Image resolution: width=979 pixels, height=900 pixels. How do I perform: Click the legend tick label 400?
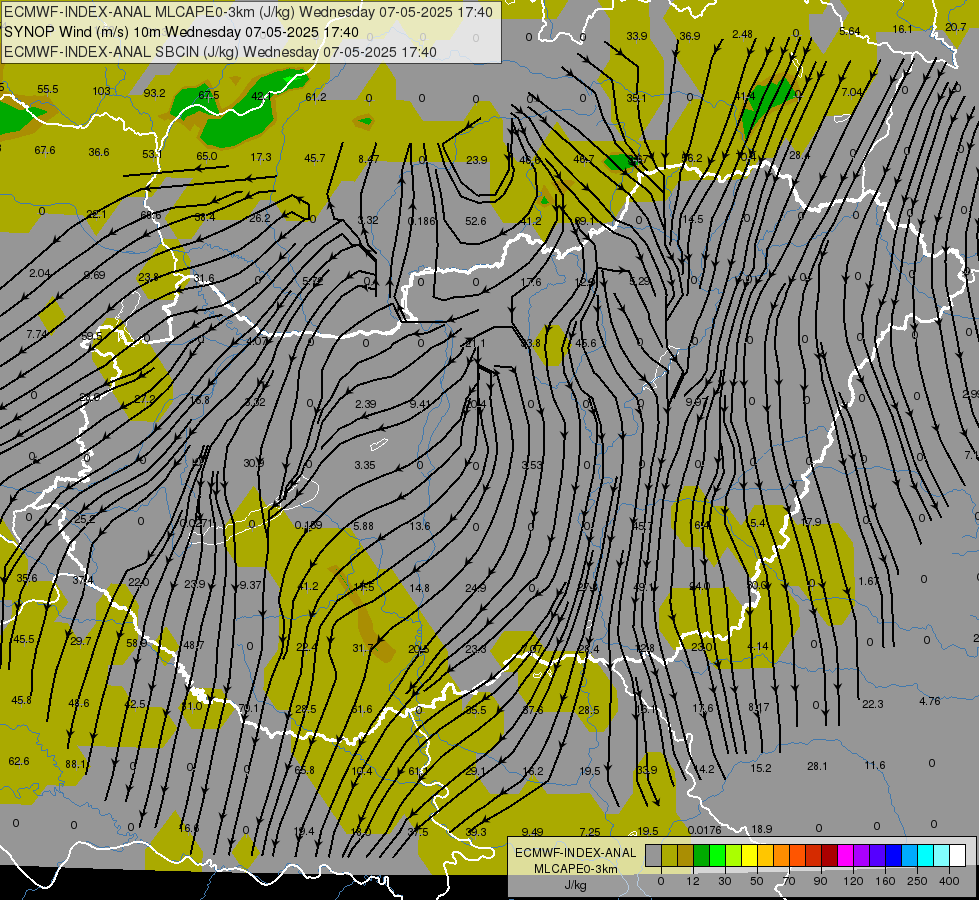[949, 881]
